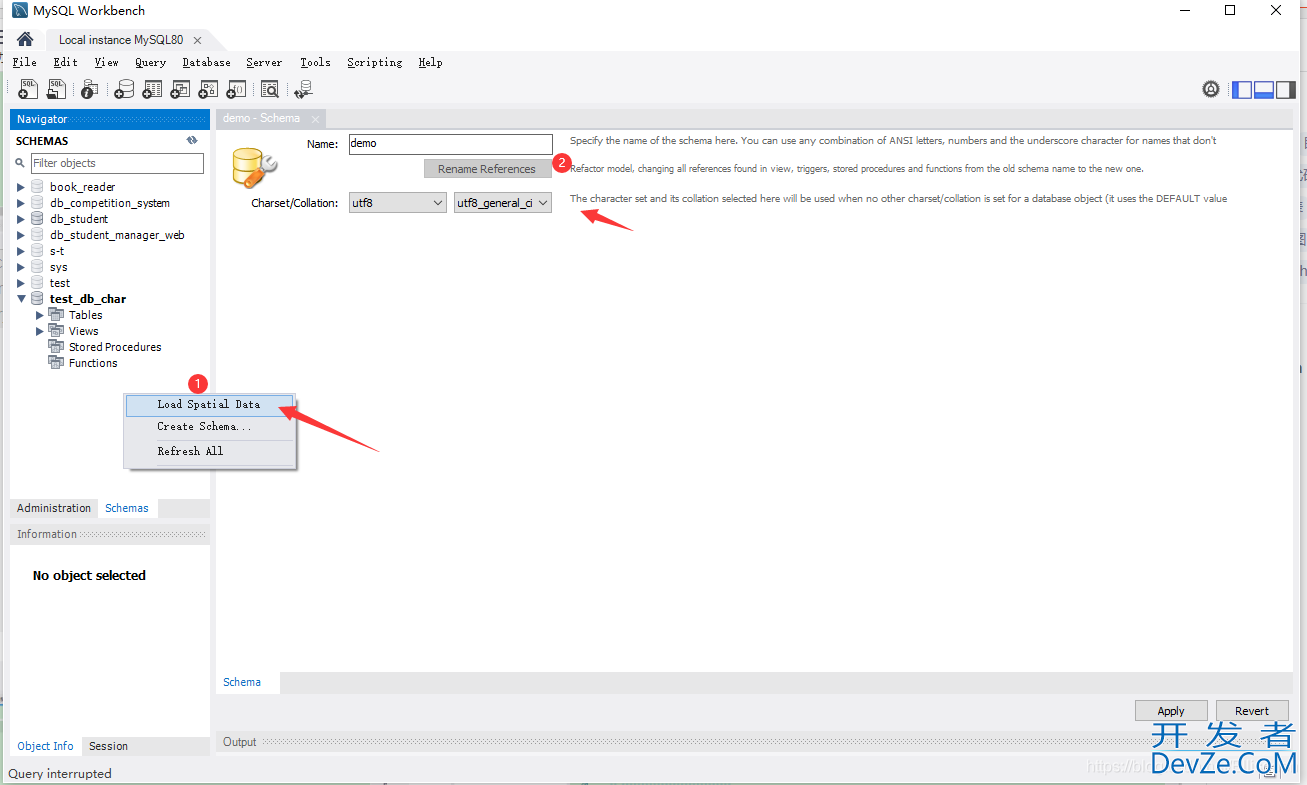Screen dimensions: 1307x785
Task: Choose Load Spatial Data context item
Action: pos(210,404)
